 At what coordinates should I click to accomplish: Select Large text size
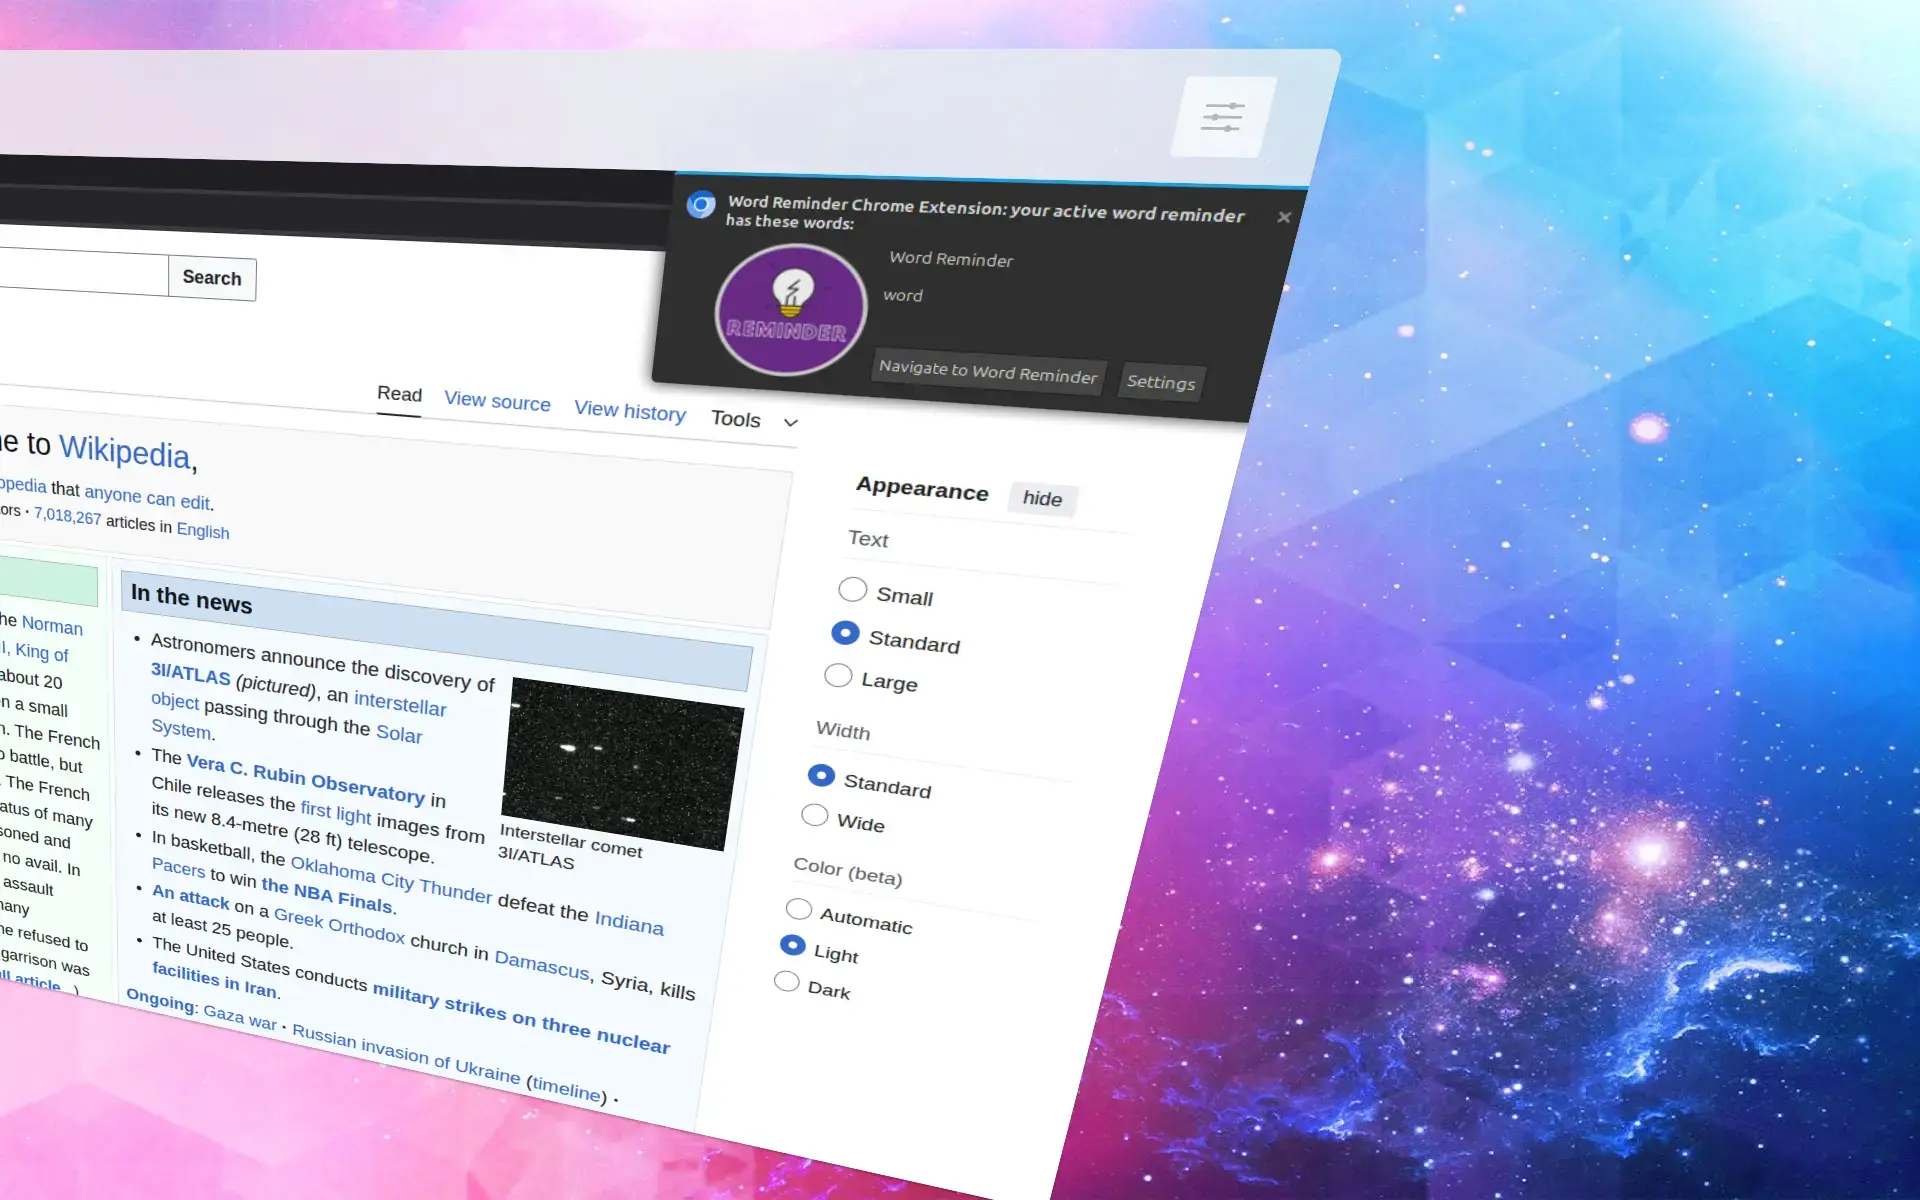coord(838,675)
